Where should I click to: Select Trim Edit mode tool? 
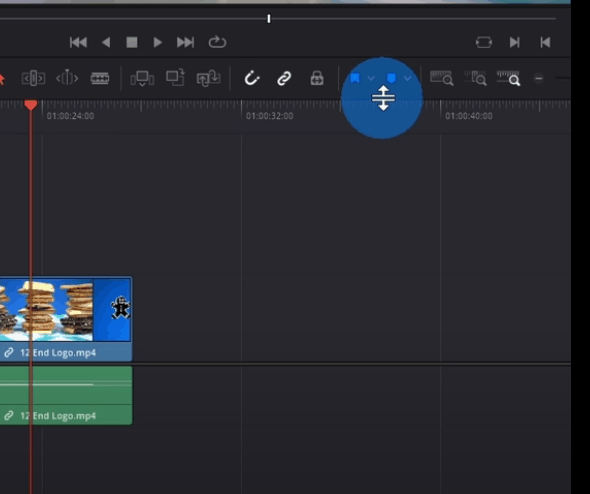[33, 78]
